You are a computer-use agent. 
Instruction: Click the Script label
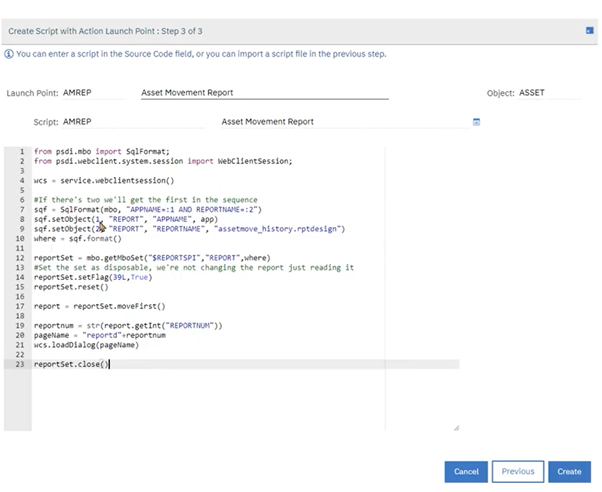tap(46, 122)
